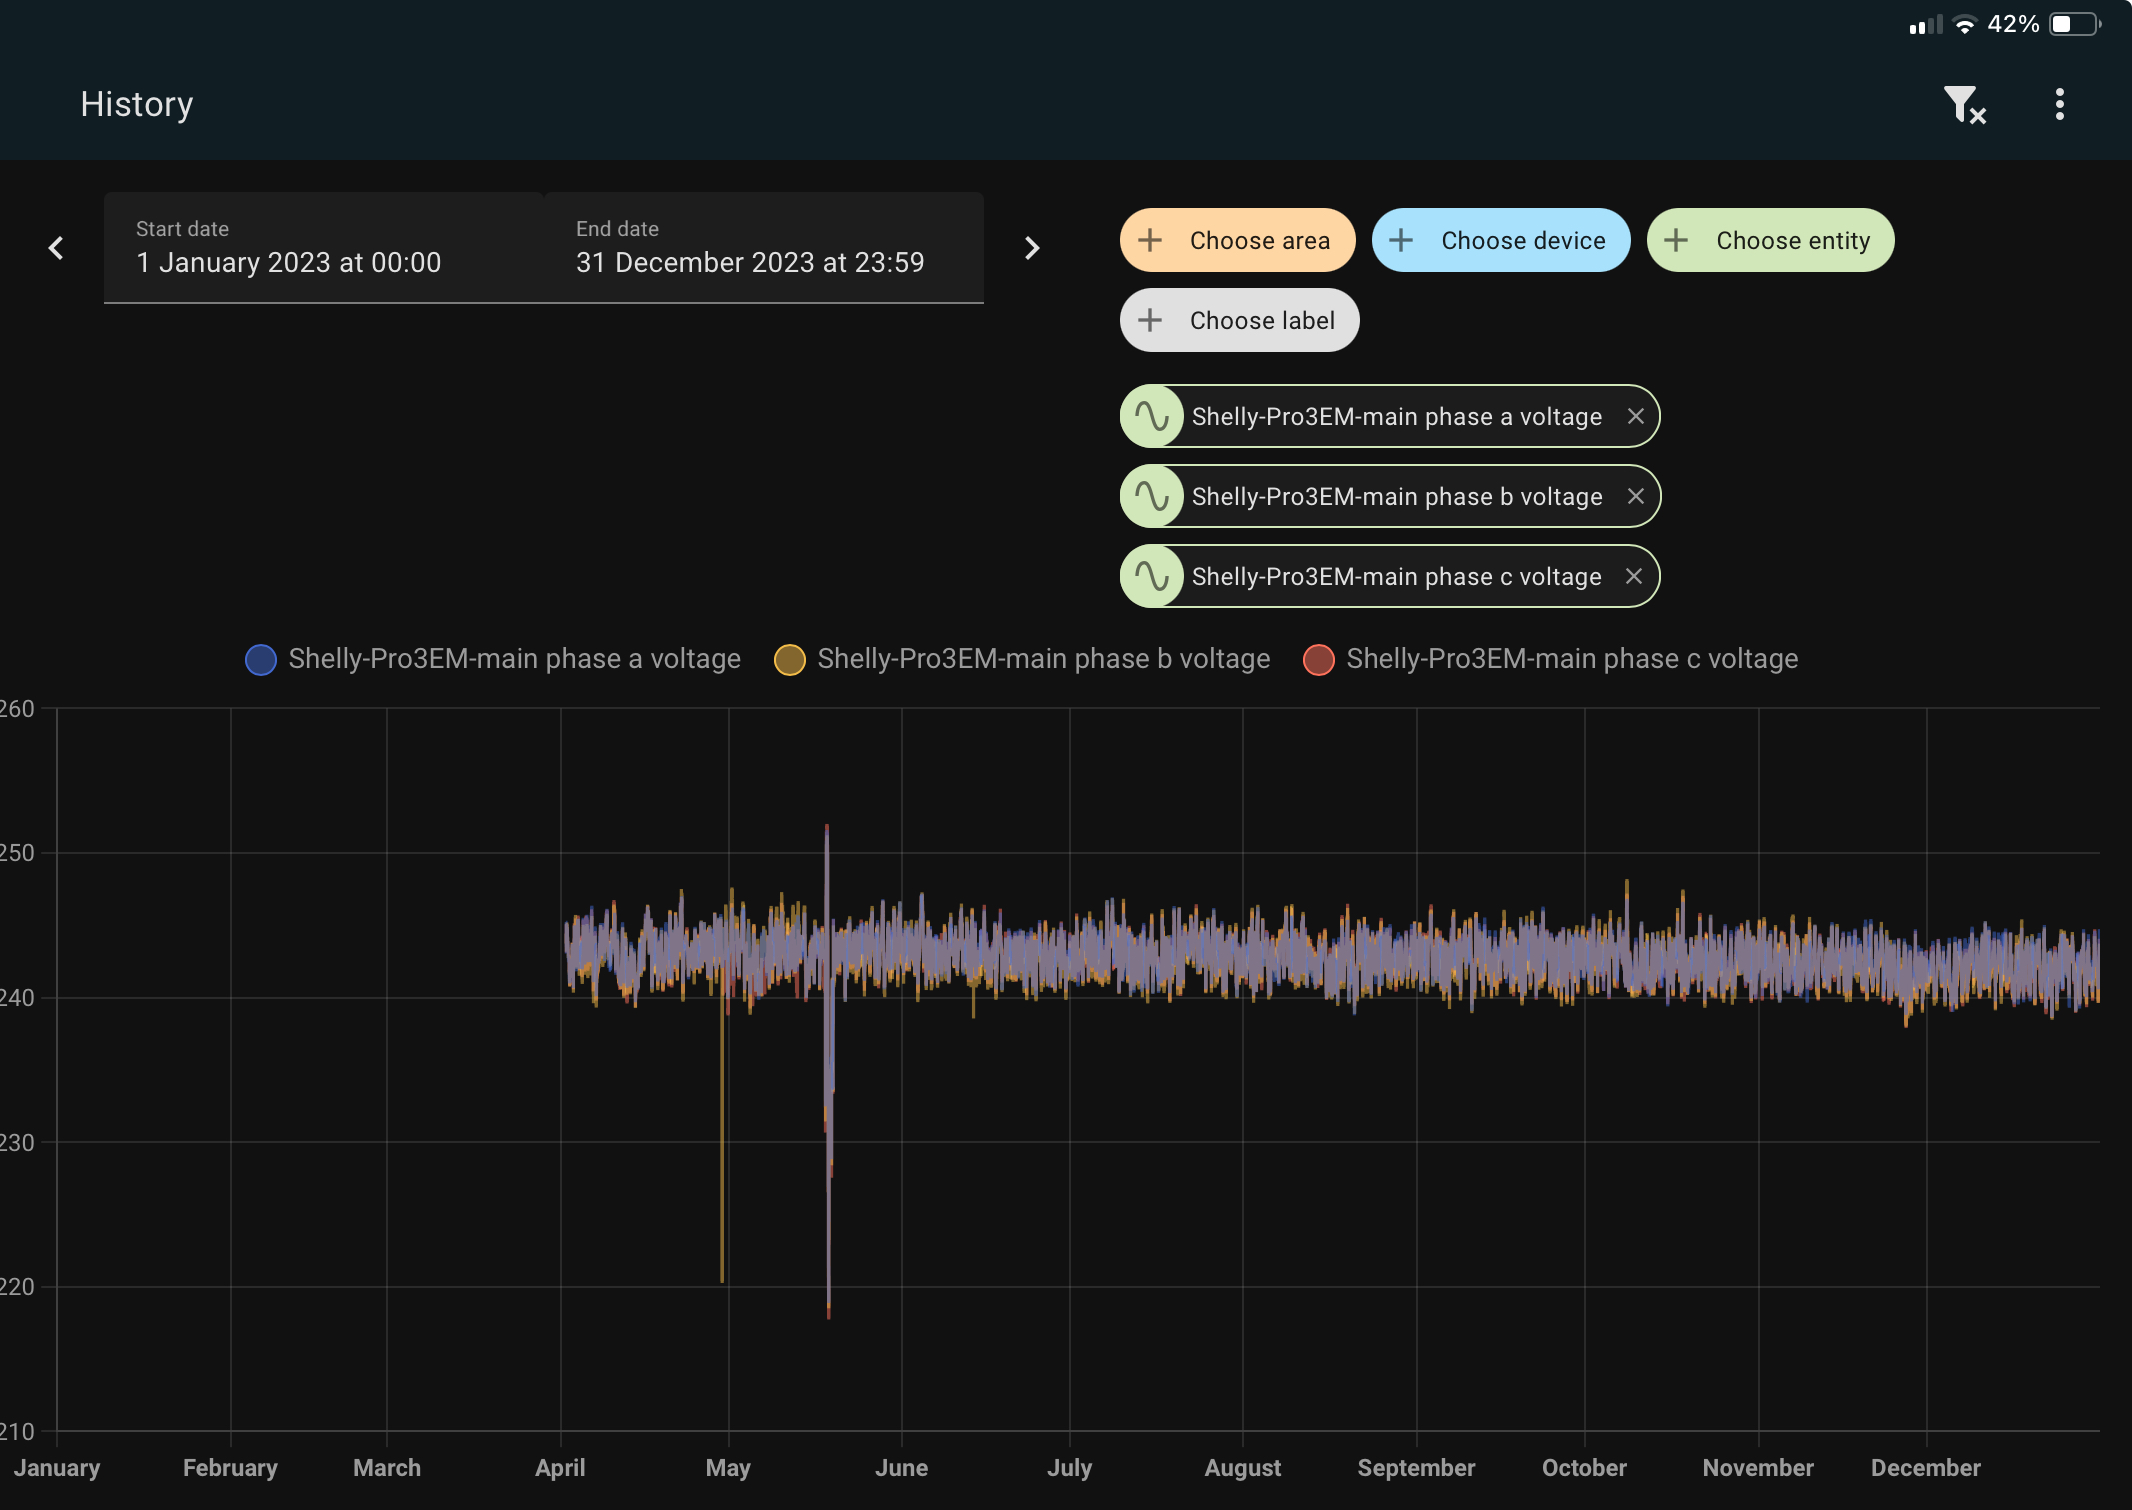This screenshot has height=1510, width=2132.
Task: Toggle phase b voltage legend series
Action: pos(1022,659)
